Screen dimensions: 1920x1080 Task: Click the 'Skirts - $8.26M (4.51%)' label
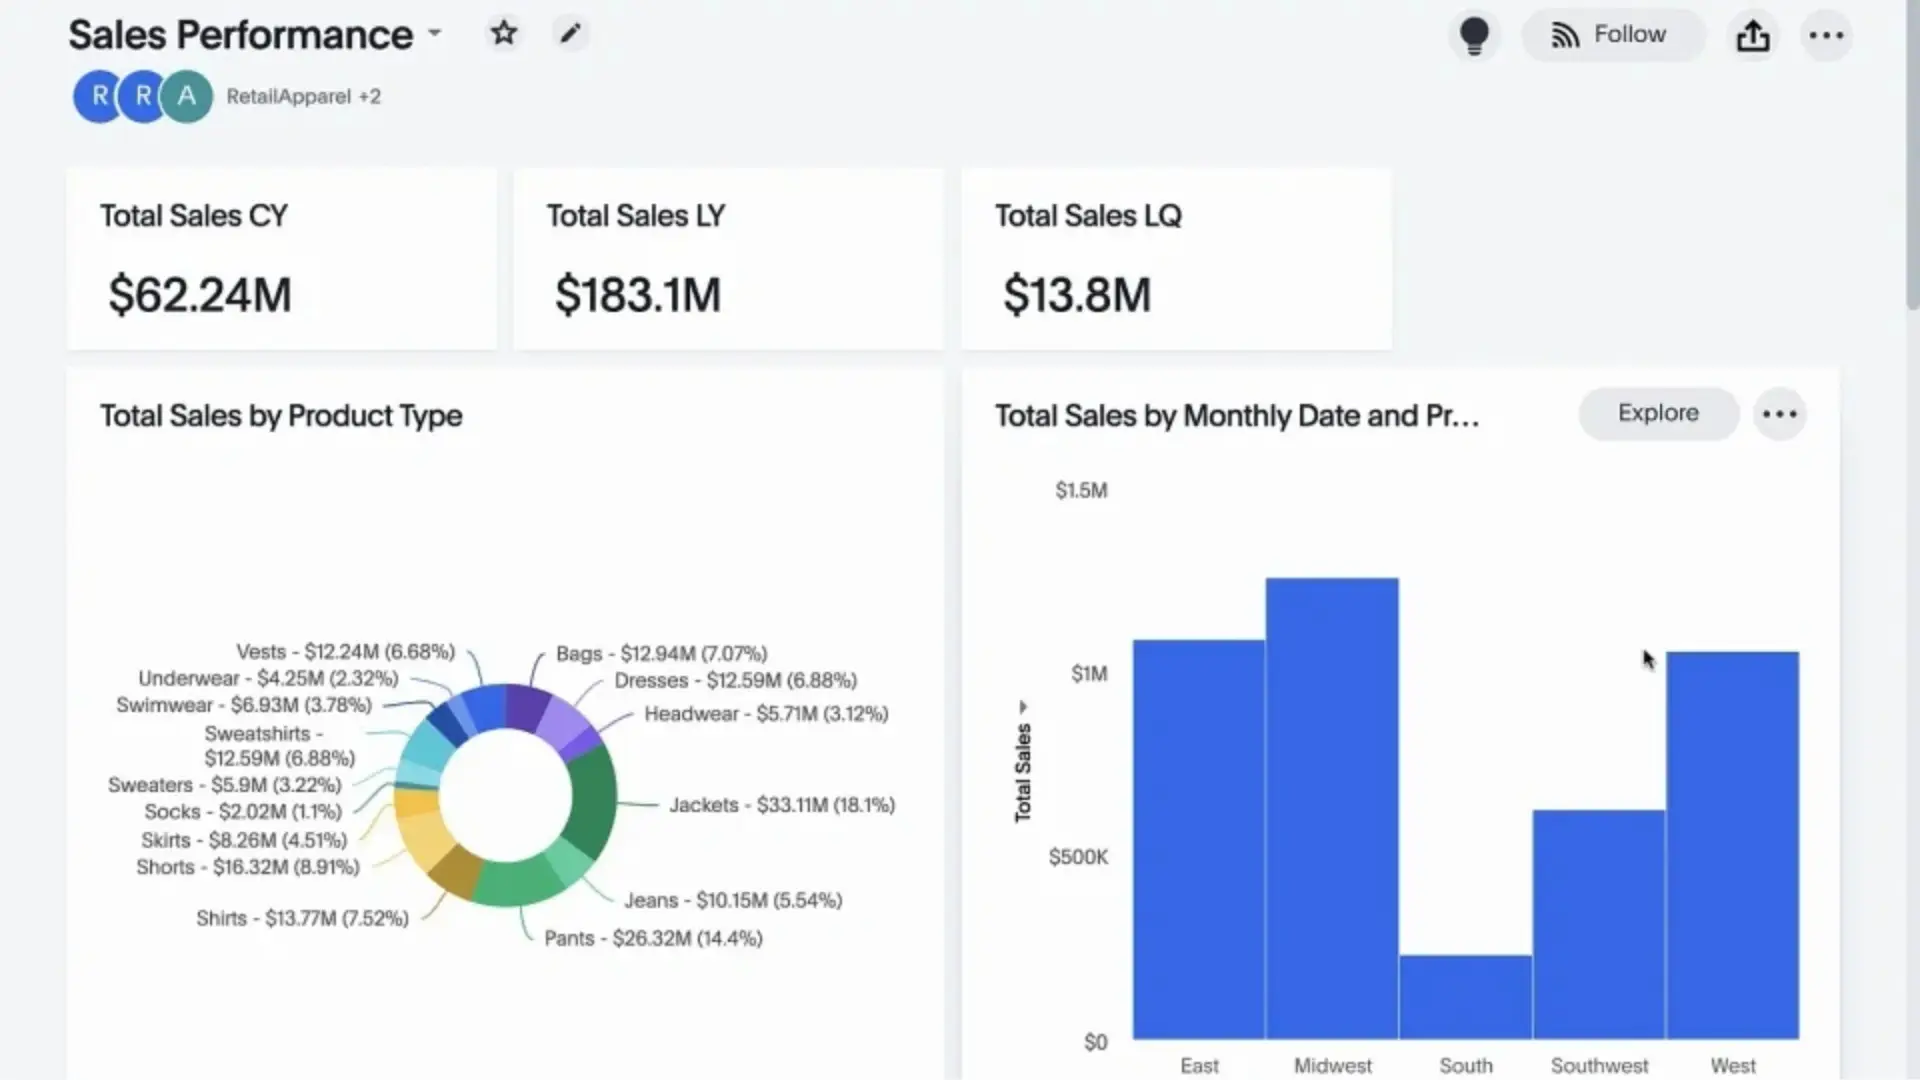(244, 840)
